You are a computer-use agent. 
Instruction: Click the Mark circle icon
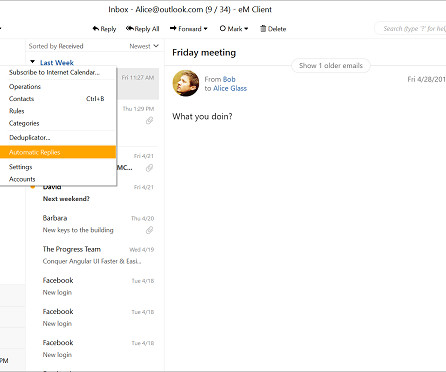click(223, 28)
